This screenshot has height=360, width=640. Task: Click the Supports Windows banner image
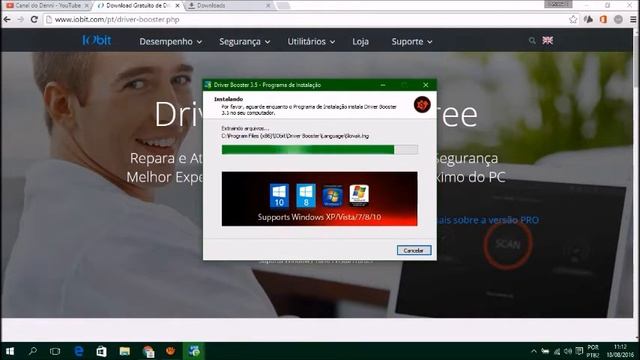[320, 199]
